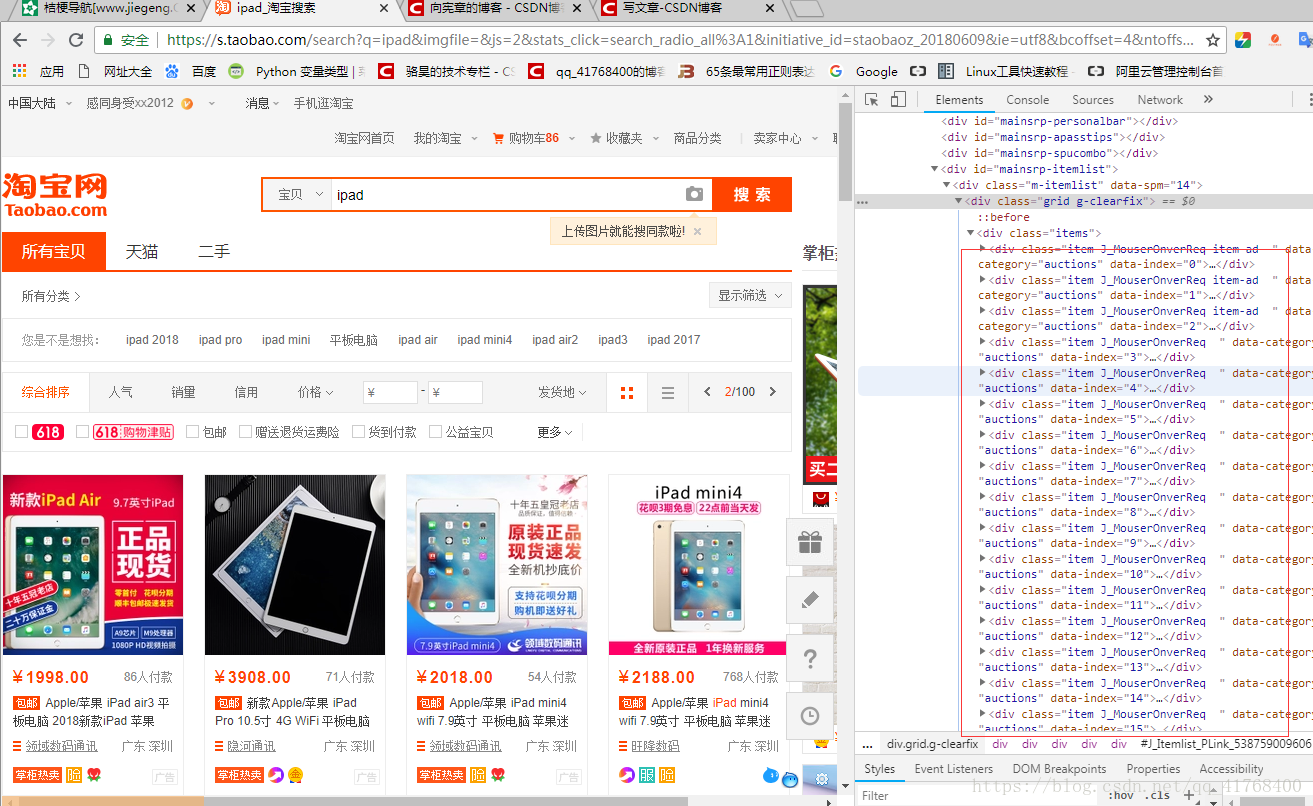Toggle the .cls class editor option

(x=1158, y=796)
